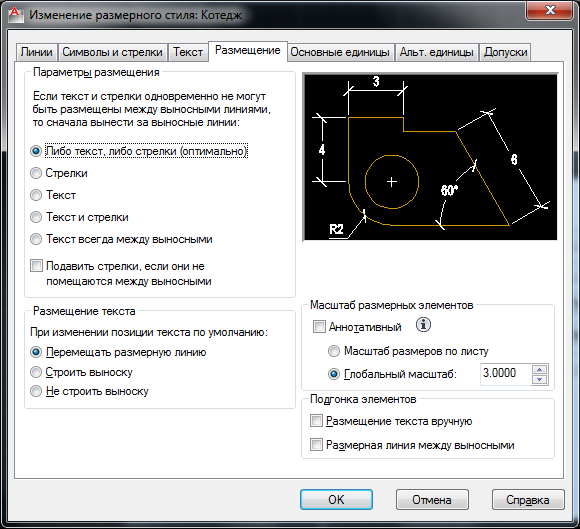Viewport: 580px width, 529px height.
Task: Open help via the Справка button
Action: point(528,500)
